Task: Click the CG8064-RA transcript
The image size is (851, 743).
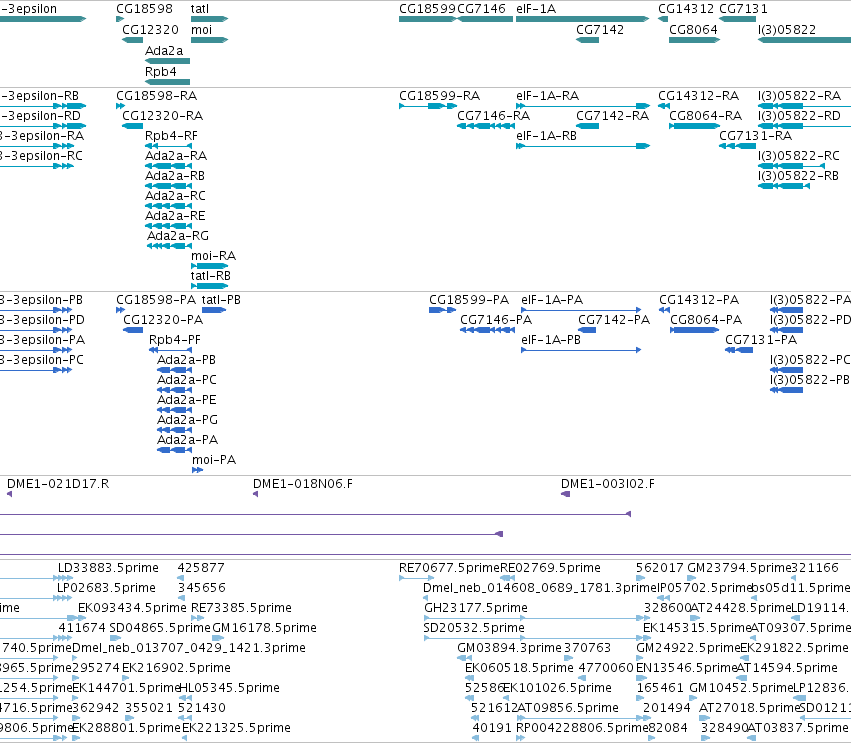Action: (x=694, y=126)
